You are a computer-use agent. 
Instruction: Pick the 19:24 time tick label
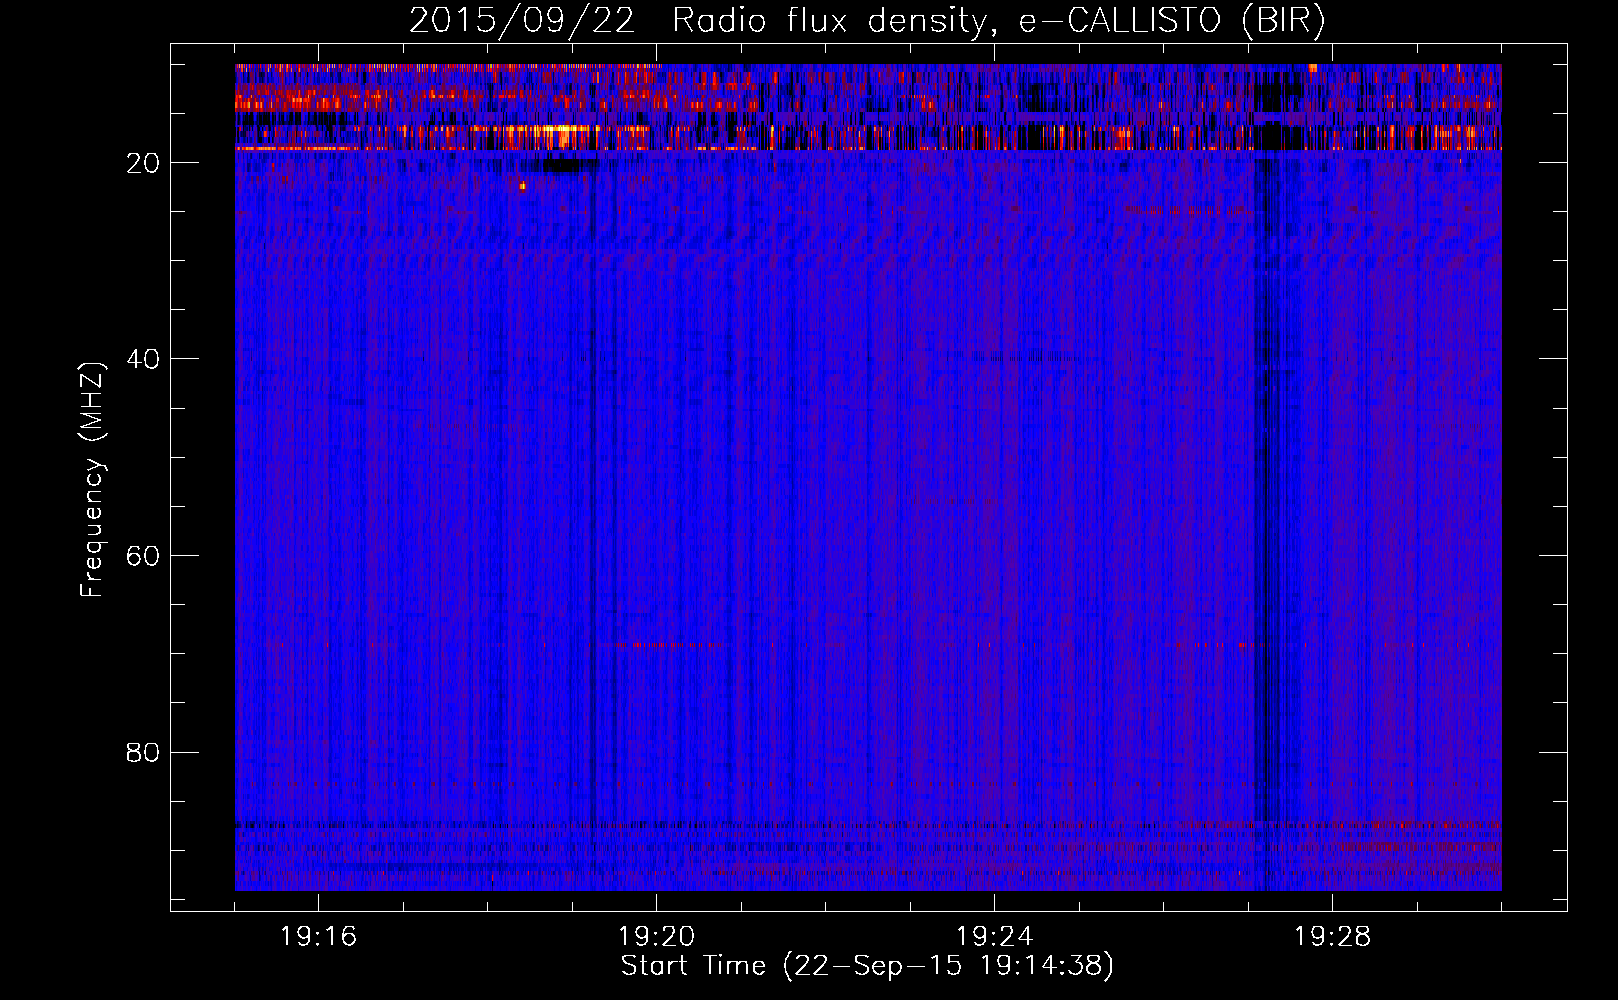pyautogui.click(x=995, y=937)
